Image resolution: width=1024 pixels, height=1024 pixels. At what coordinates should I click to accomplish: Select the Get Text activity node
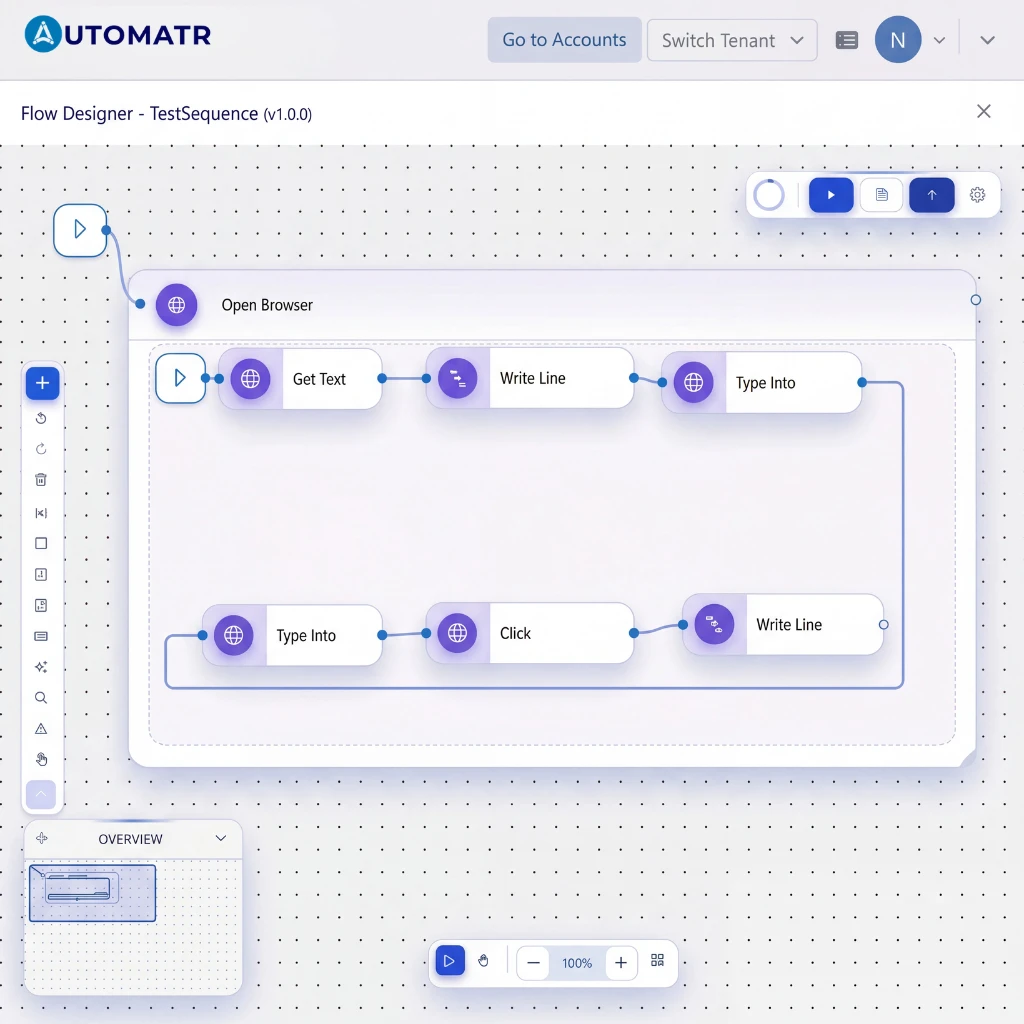tap(300, 379)
